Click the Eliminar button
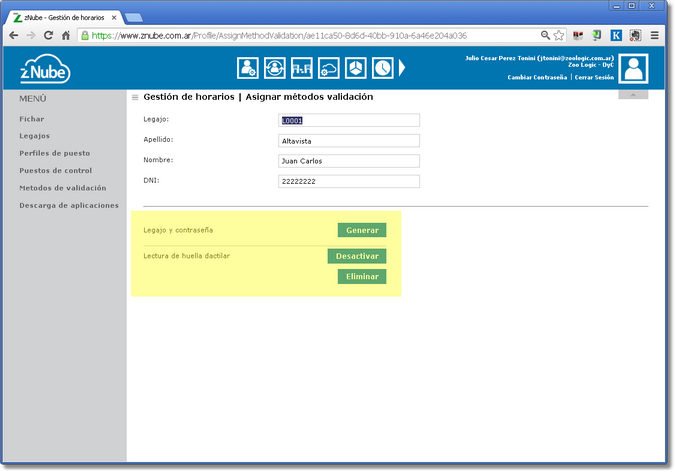This screenshot has height=472, width=675. tap(362, 276)
